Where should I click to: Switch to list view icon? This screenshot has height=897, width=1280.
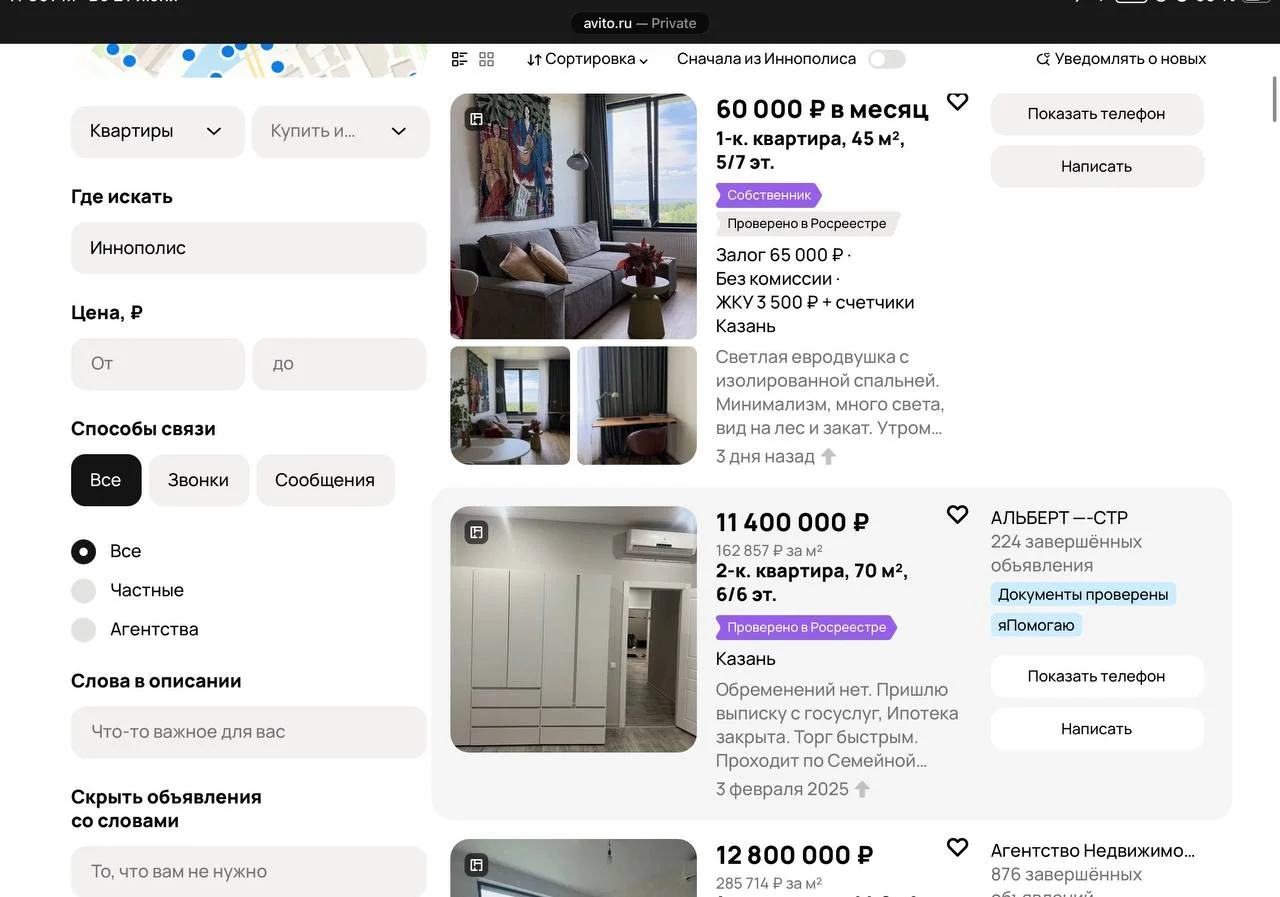pyautogui.click(x=460, y=59)
